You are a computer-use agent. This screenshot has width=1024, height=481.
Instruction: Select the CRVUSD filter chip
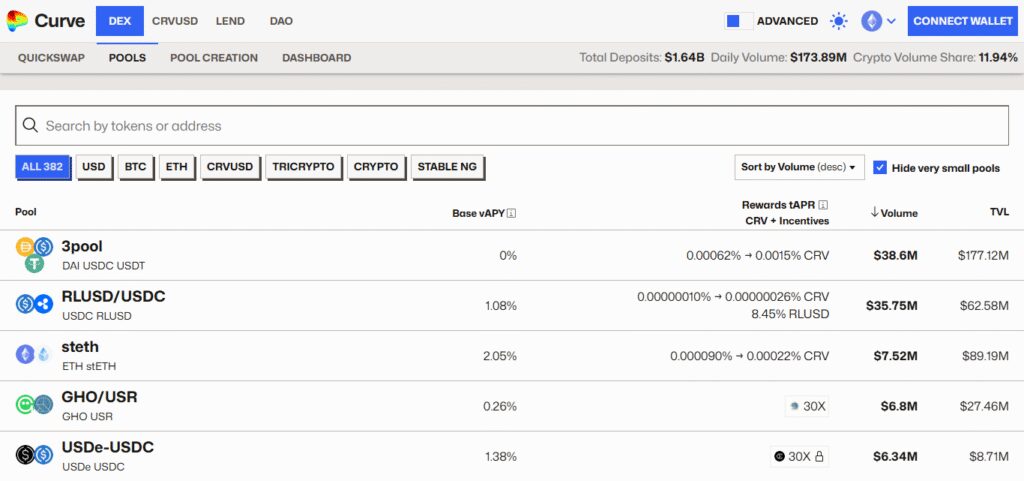[x=230, y=167]
